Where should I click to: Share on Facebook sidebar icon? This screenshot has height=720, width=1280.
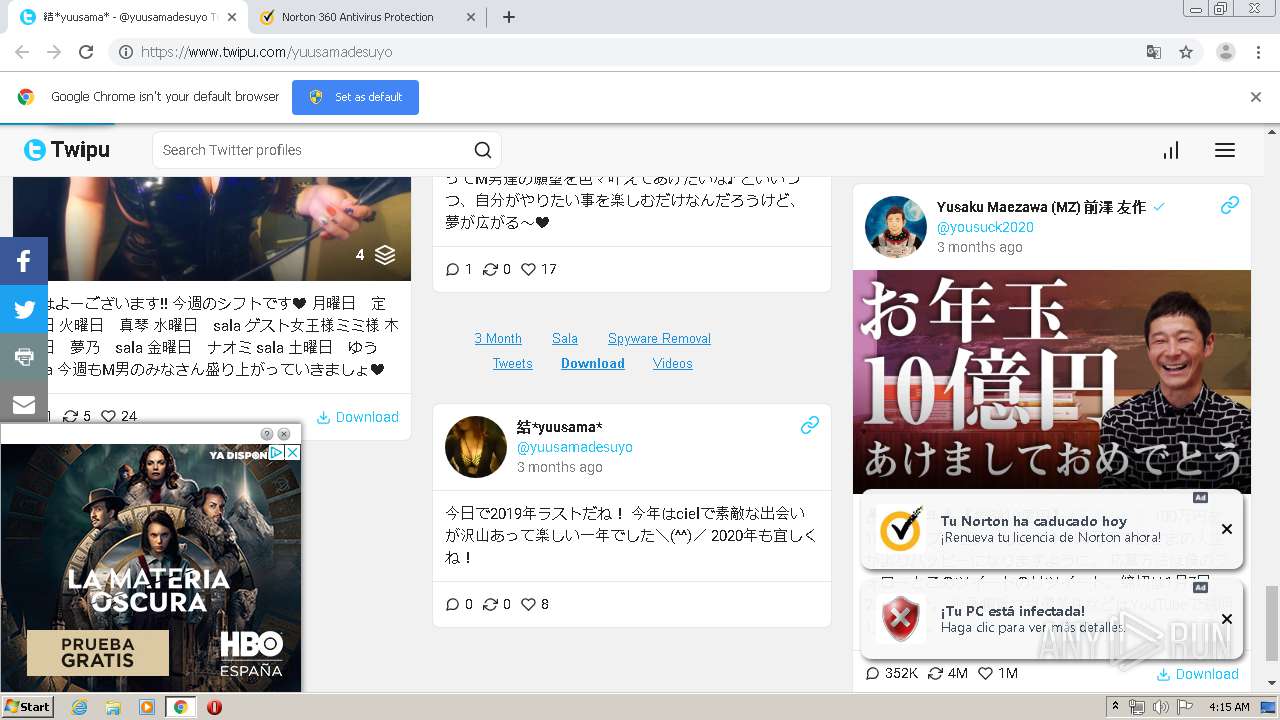(x=24, y=262)
